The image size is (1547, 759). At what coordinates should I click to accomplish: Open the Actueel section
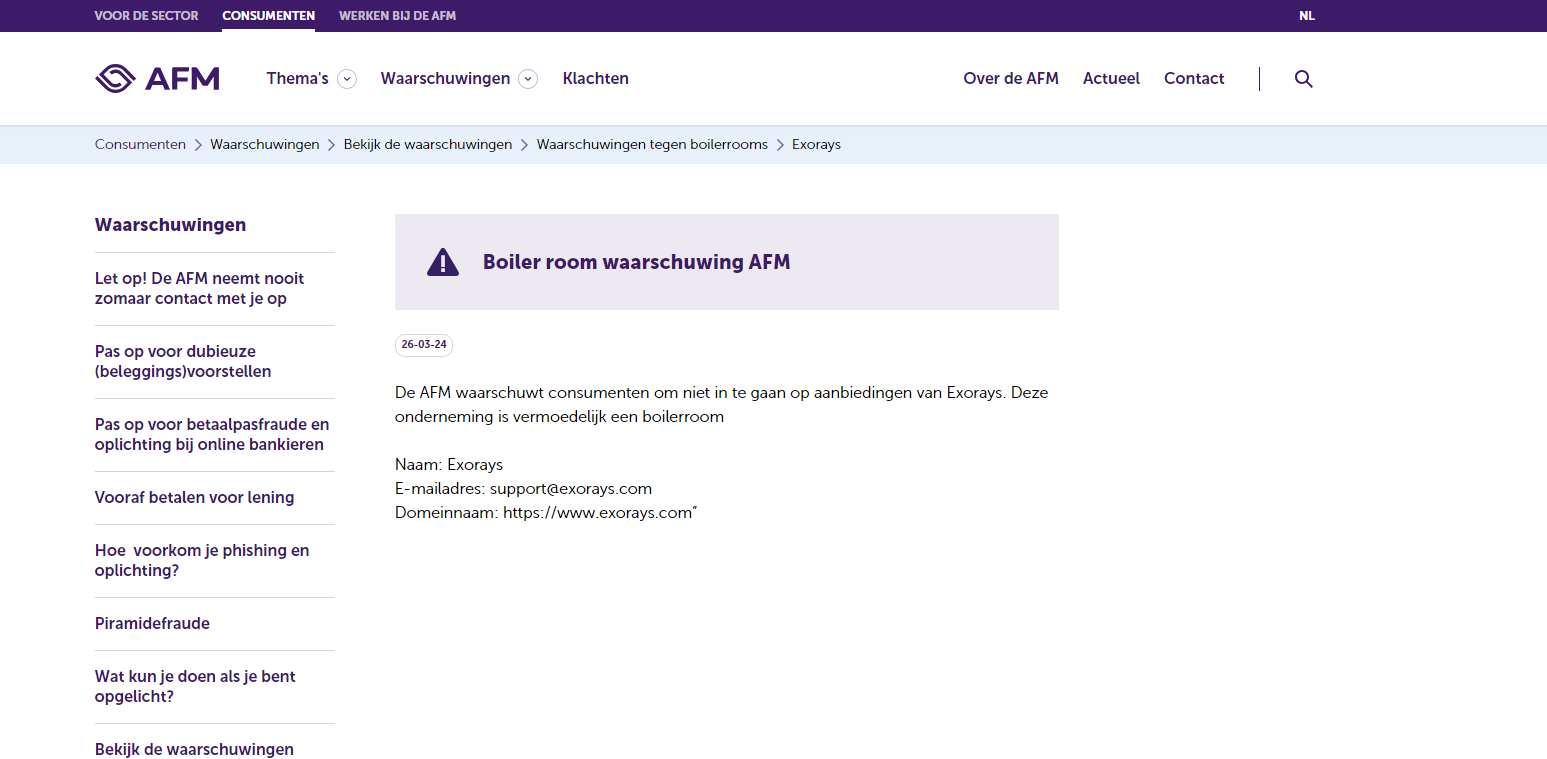1111,78
